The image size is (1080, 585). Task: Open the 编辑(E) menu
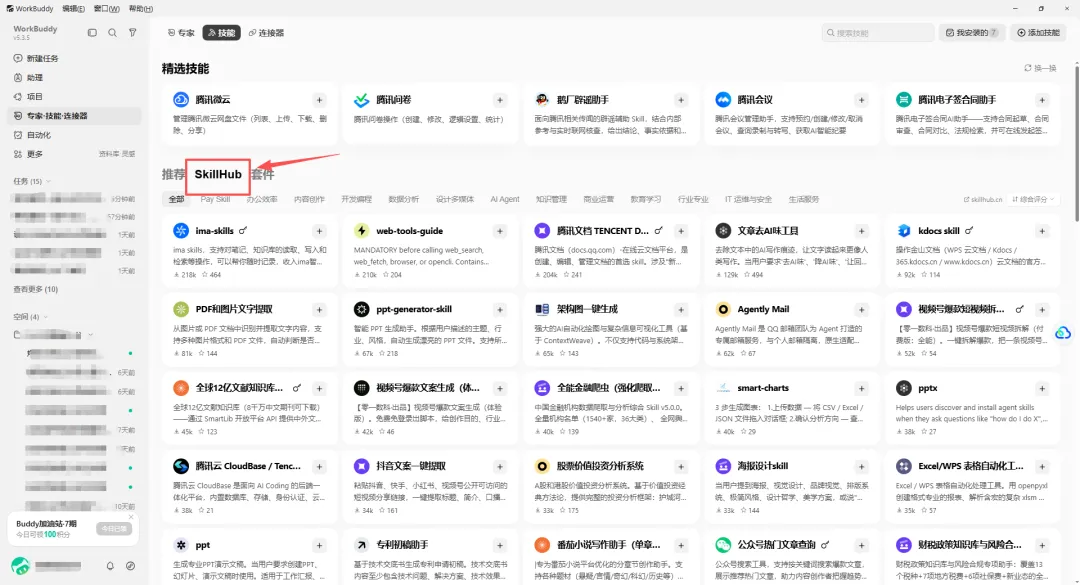tap(73, 8)
